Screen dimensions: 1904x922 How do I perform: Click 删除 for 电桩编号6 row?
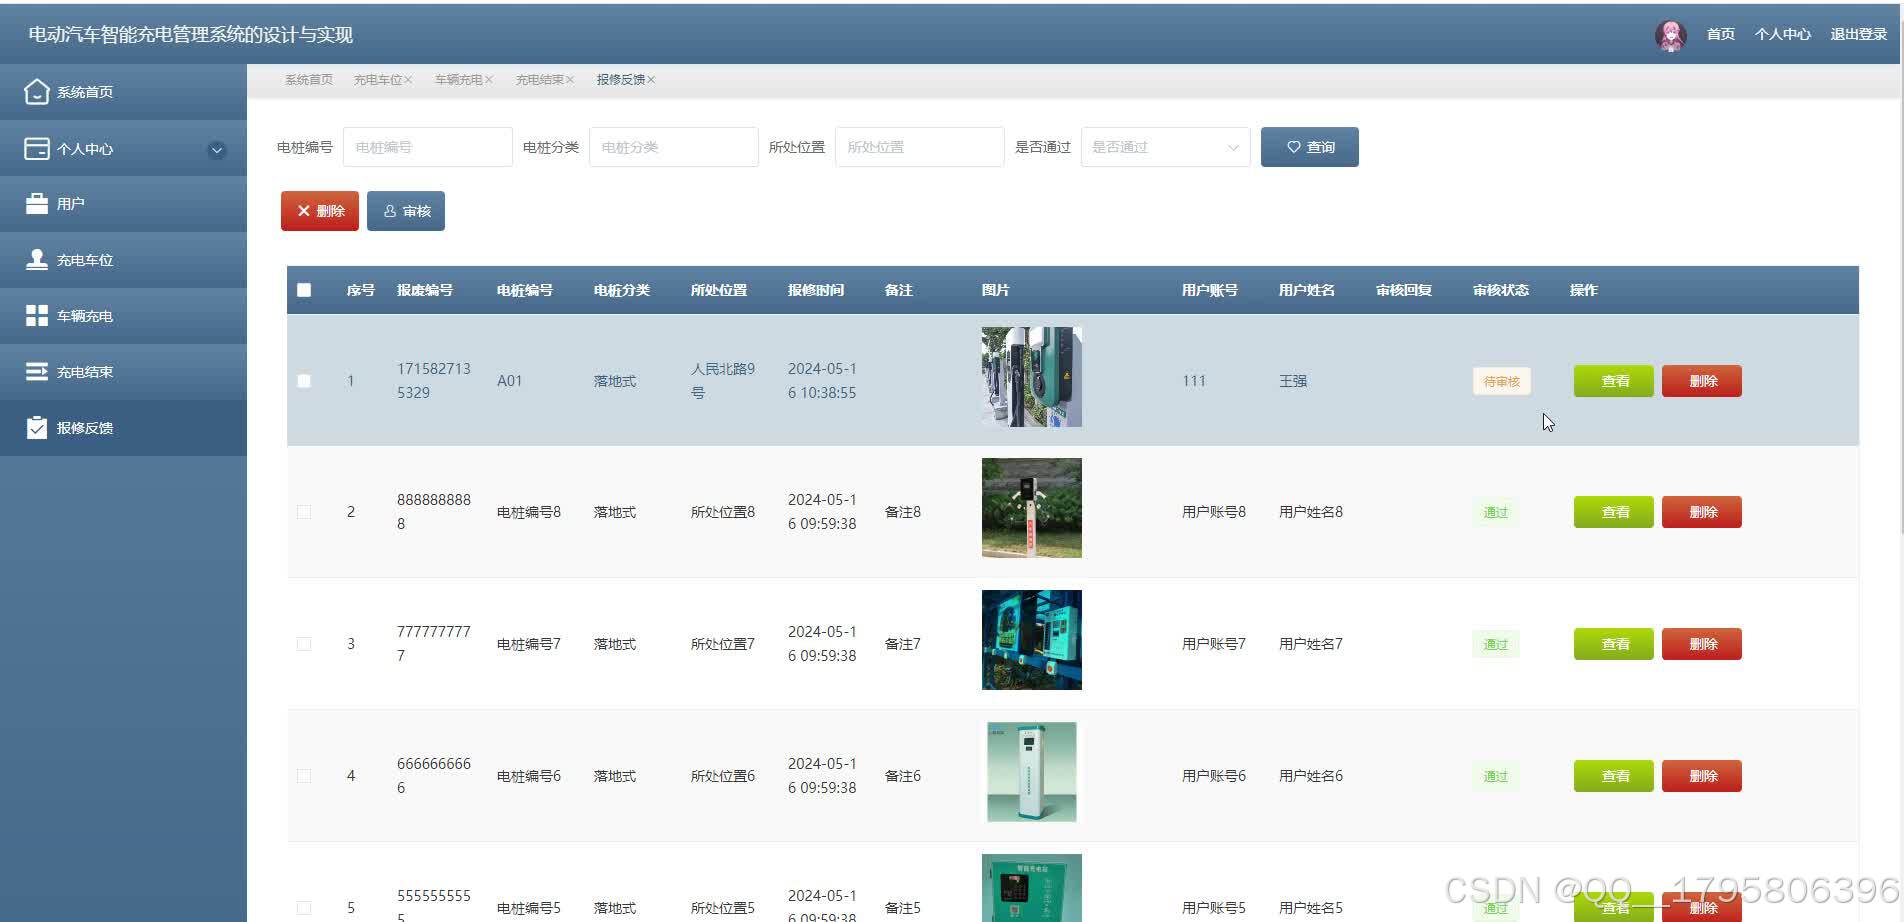1702,776
